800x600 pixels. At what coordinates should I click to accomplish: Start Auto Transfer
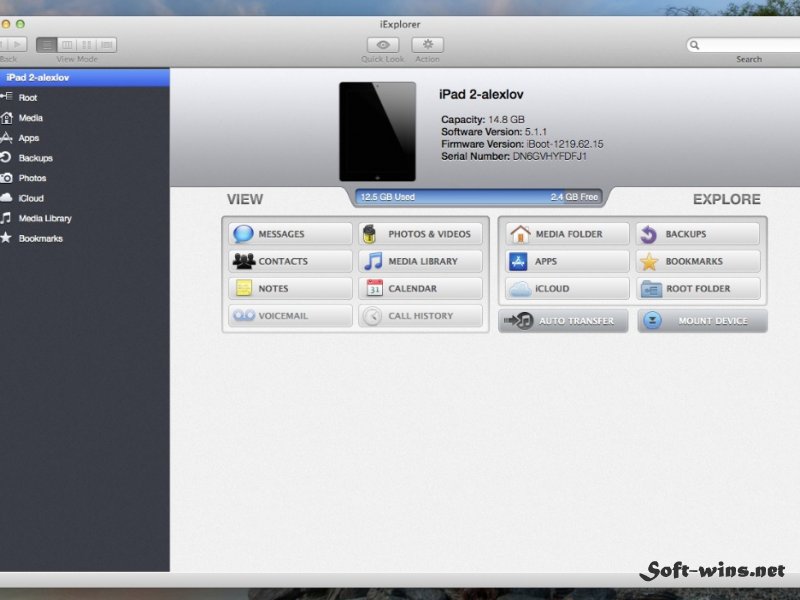click(563, 321)
